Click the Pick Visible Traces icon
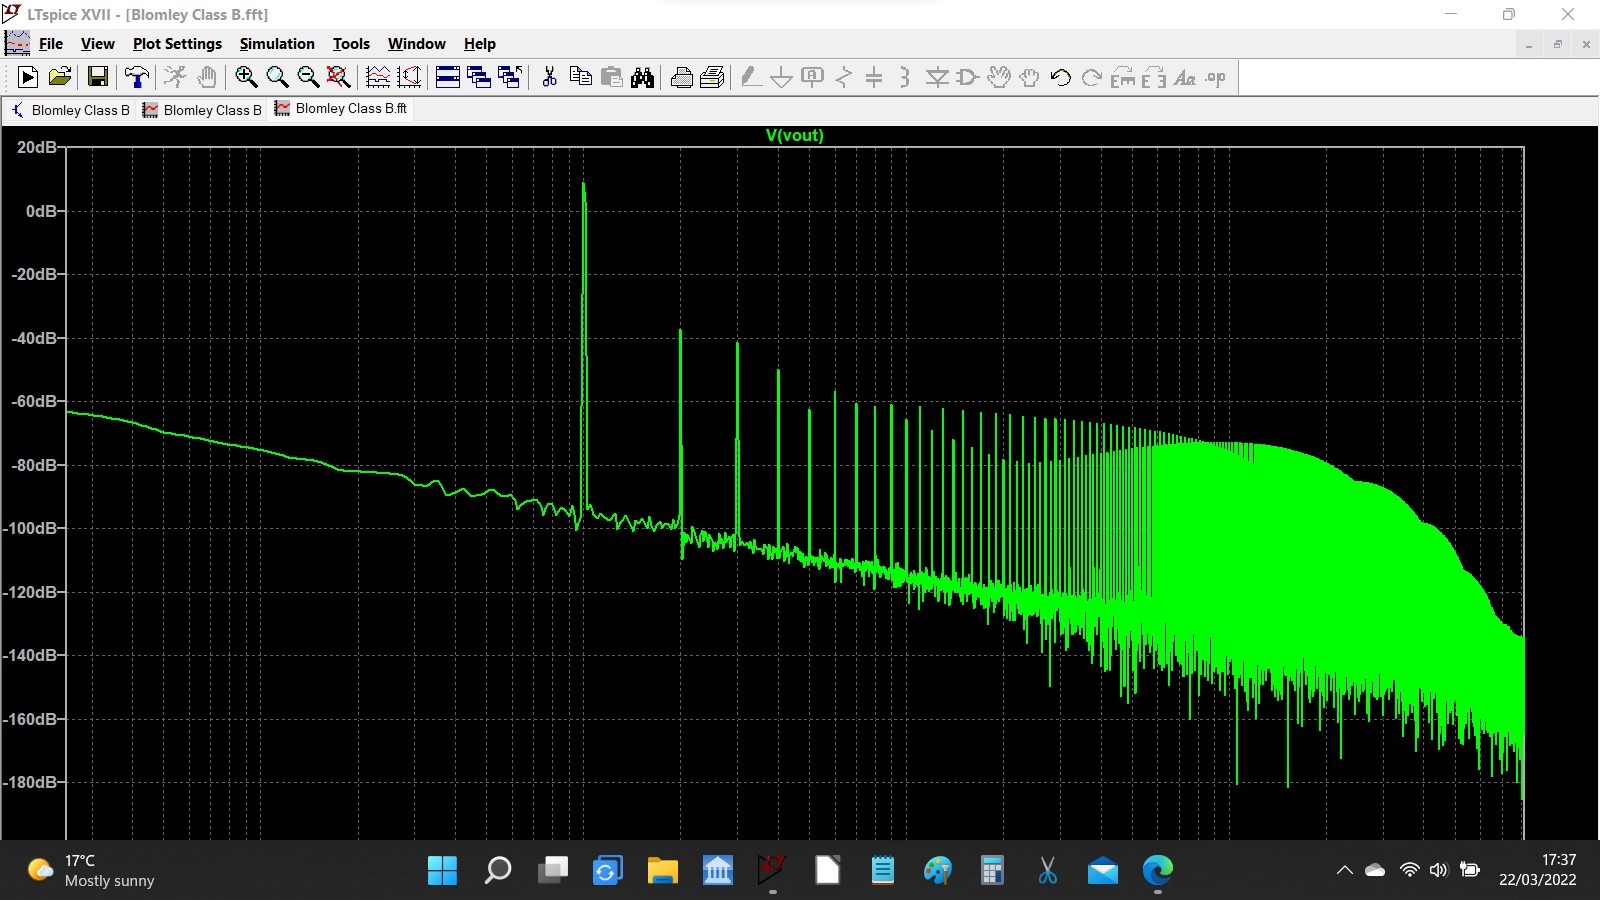The height and width of the screenshot is (900, 1600). [x=378, y=77]
